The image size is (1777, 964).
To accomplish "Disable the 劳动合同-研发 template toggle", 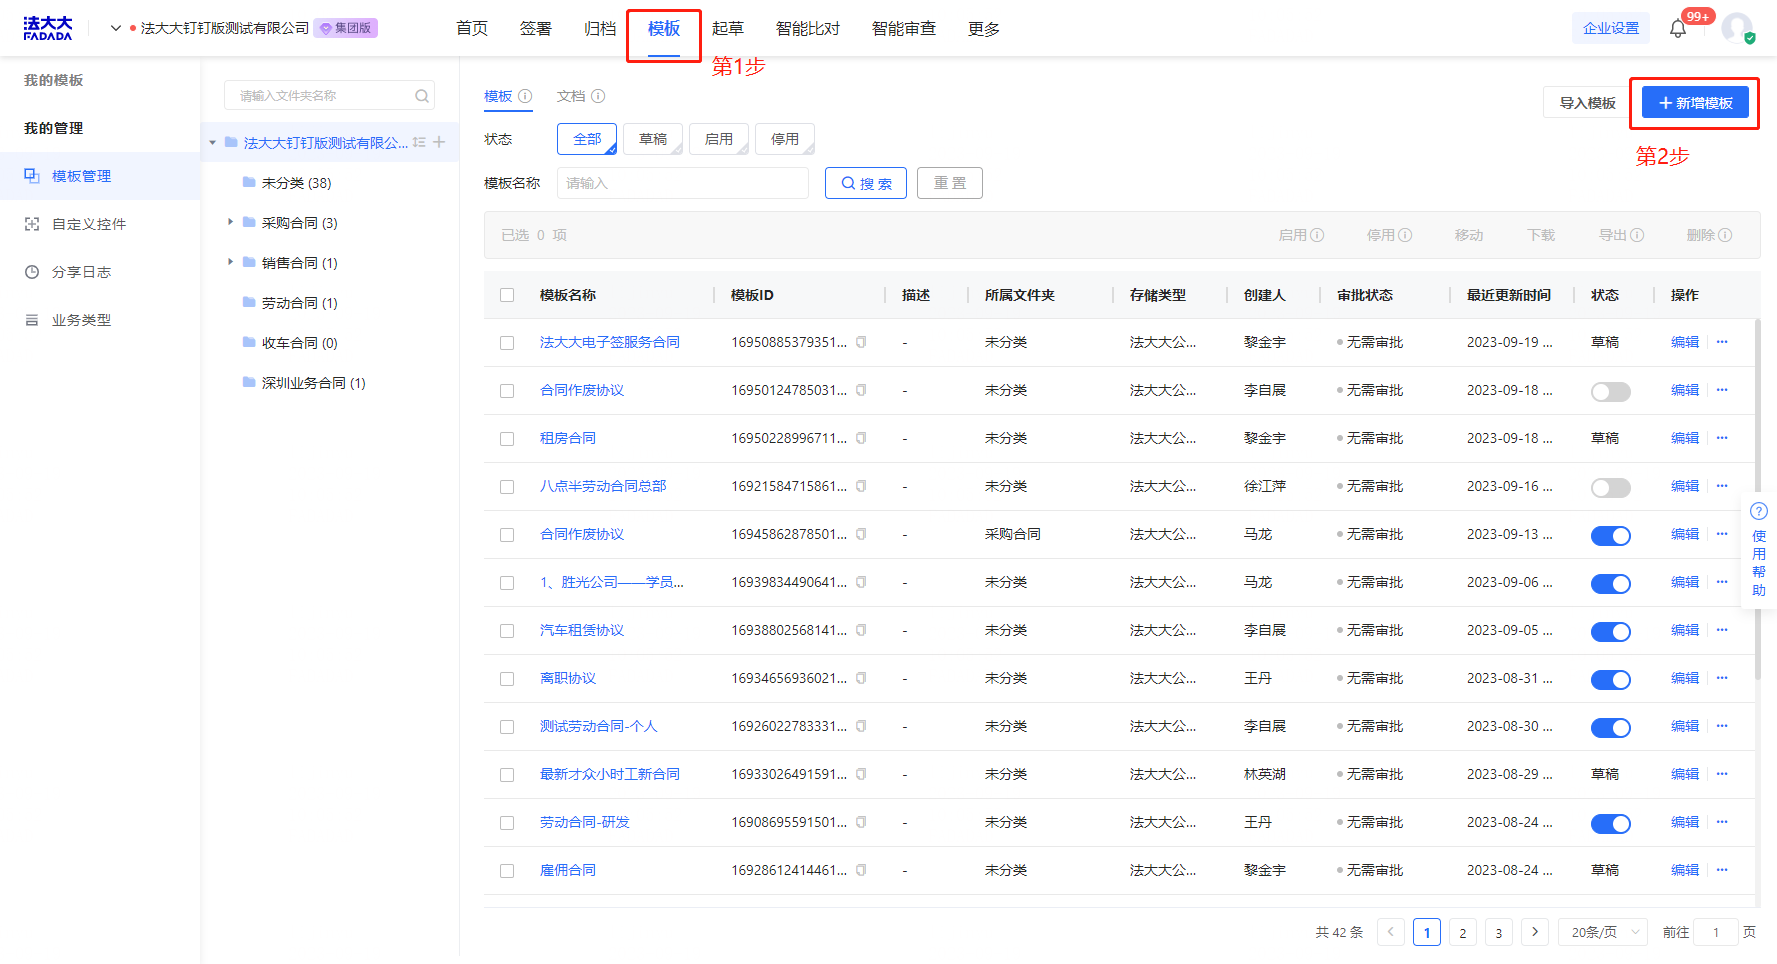I will 1611,823.
